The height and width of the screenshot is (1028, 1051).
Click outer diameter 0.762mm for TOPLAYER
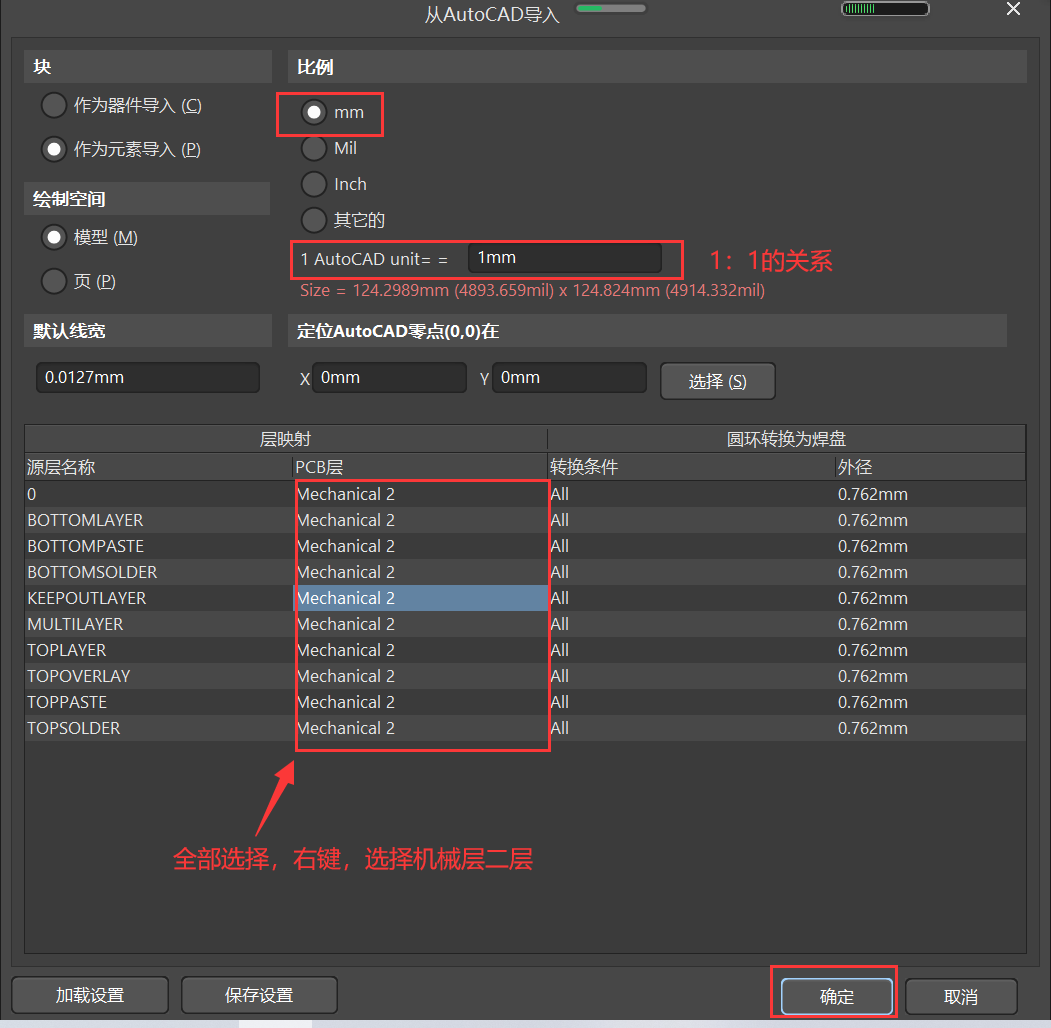930,650
